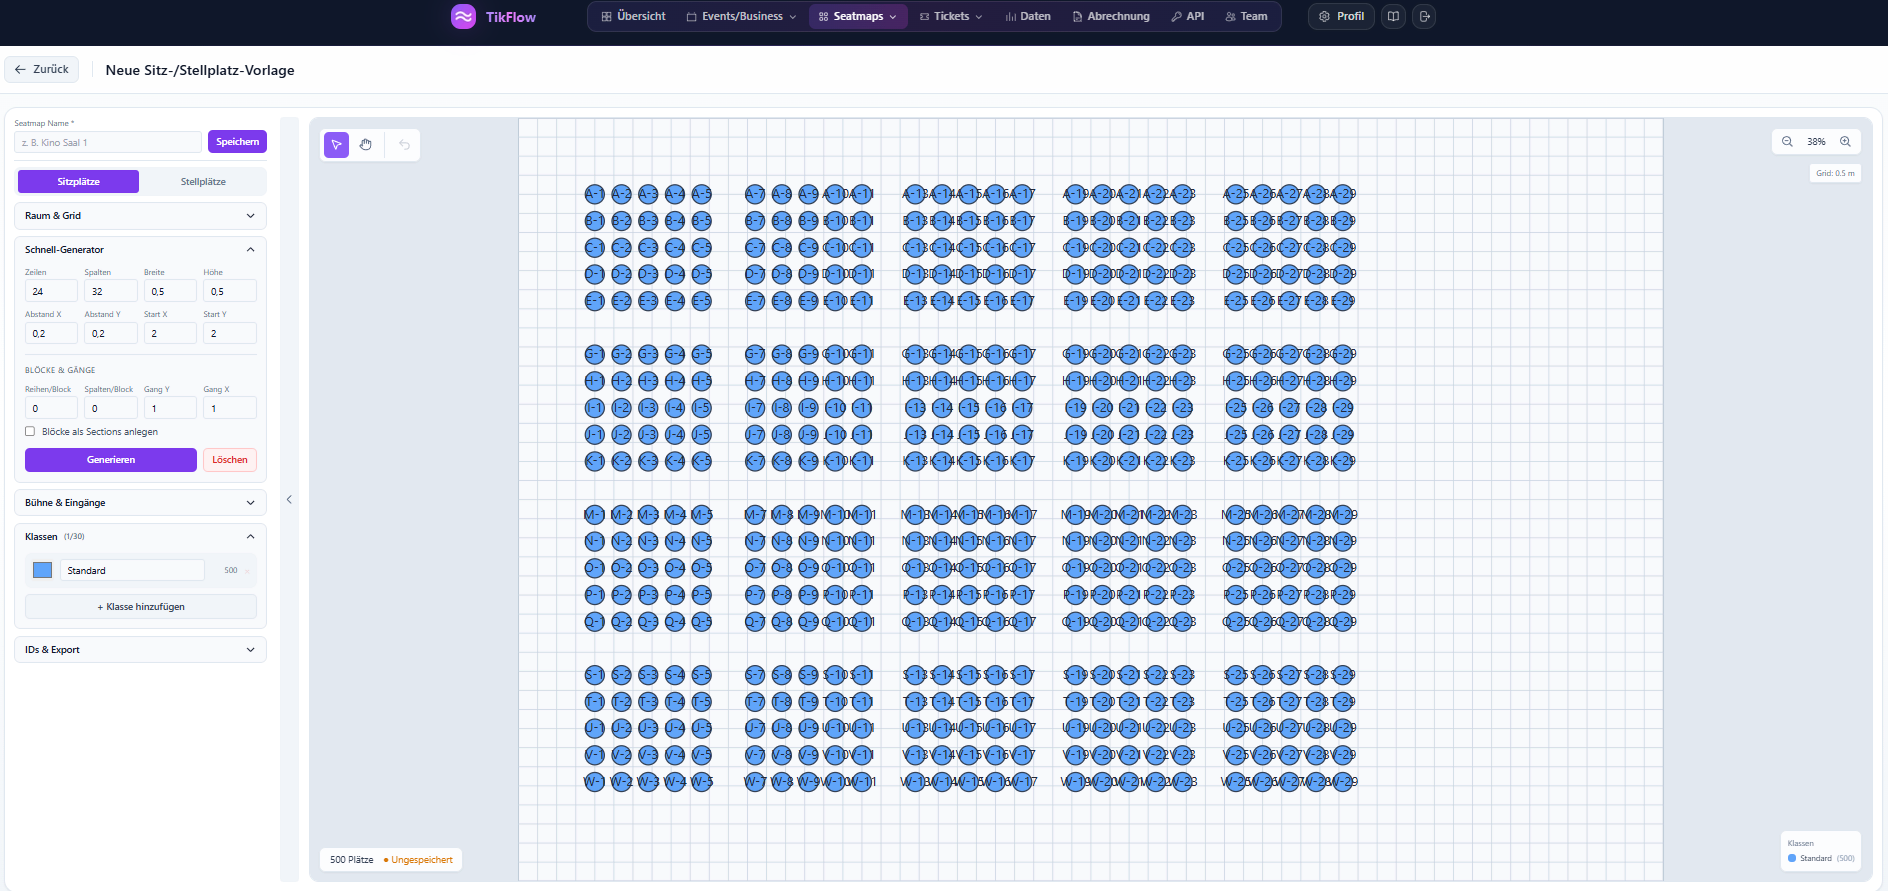The width and height of the screenshot is (1888, 891).
Task: Select seat M-1 on the canvas
Action: point(594,515)
